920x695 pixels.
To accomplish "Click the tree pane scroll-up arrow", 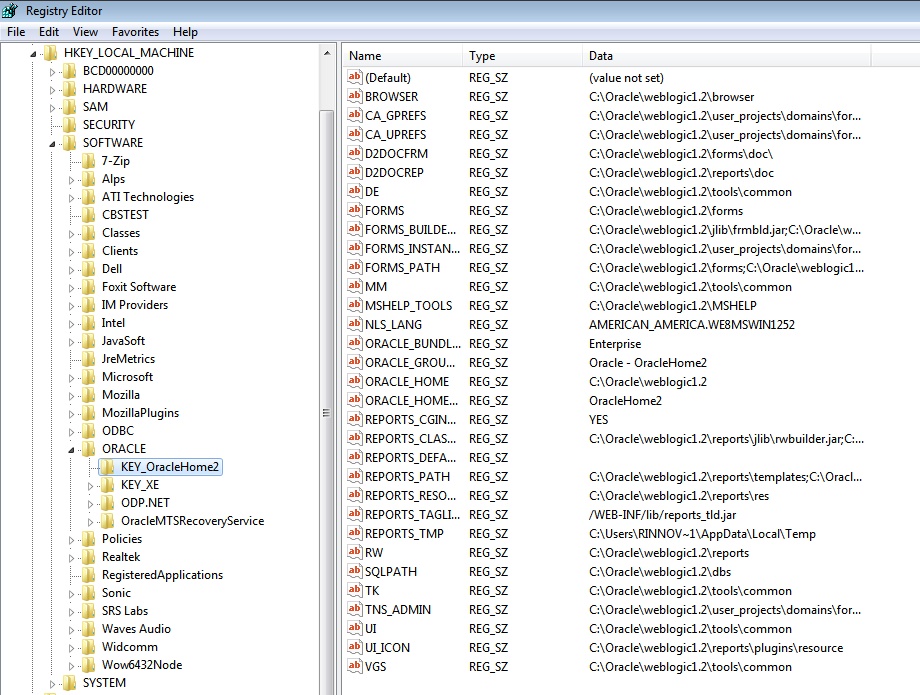I will pos(327,53).
